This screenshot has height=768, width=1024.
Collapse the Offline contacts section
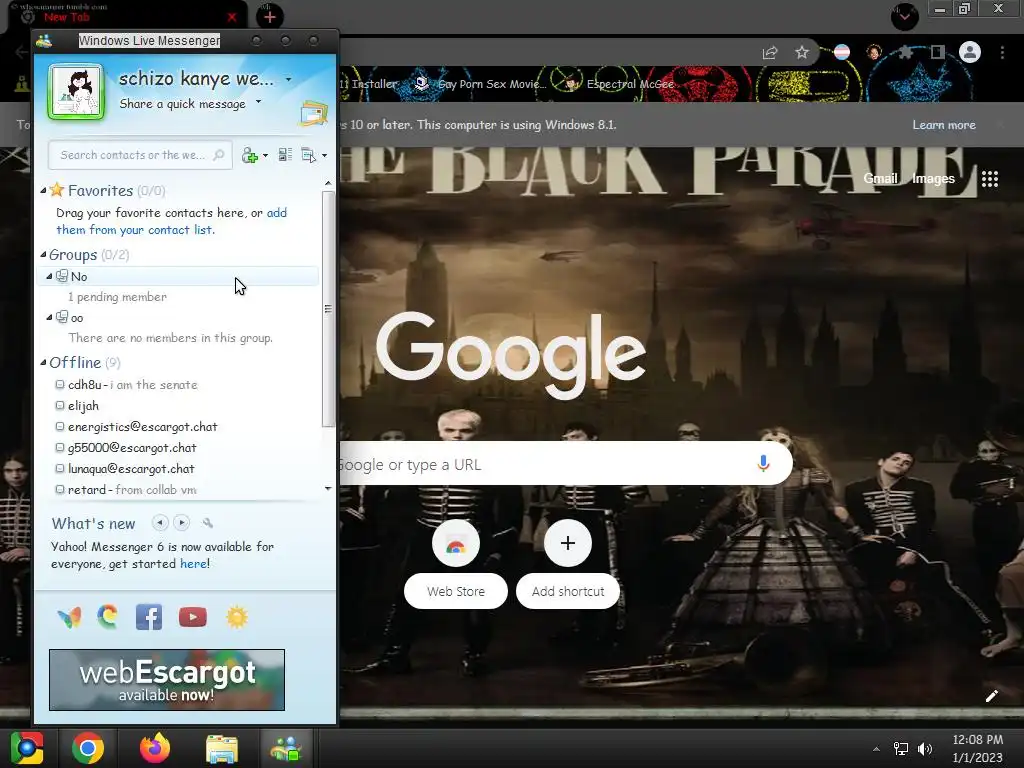(43, 362)
